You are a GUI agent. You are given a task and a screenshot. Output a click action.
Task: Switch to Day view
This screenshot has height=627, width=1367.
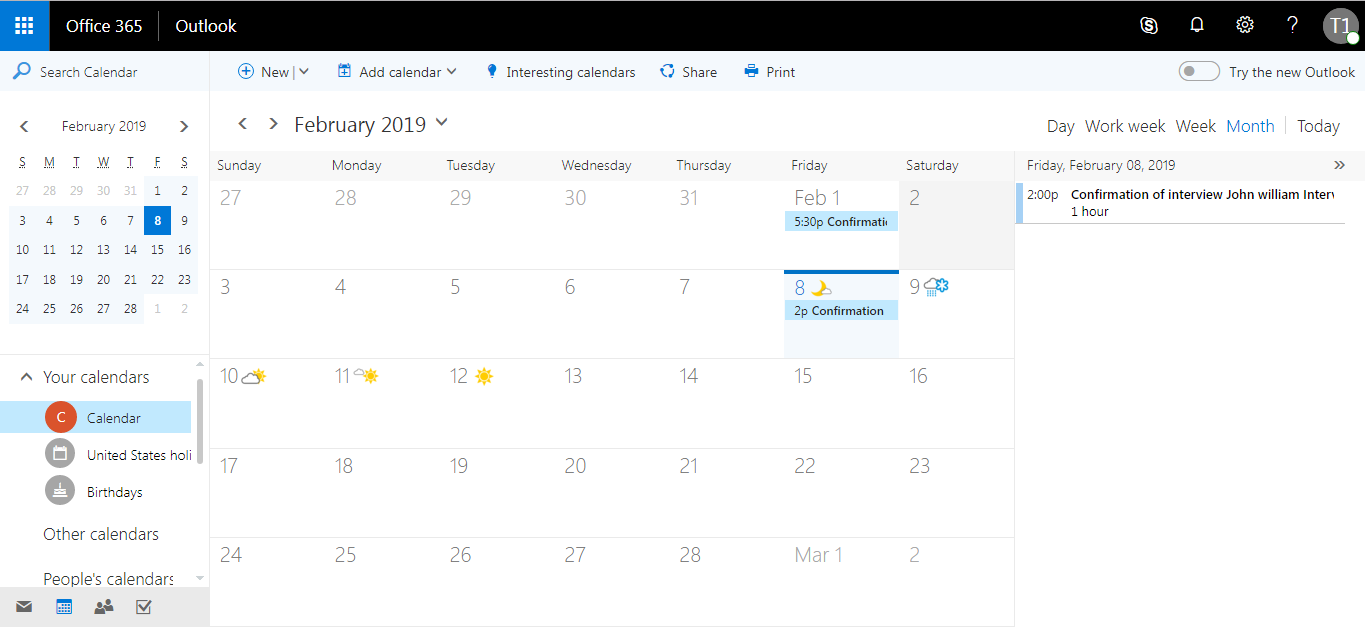point(1060,126)
